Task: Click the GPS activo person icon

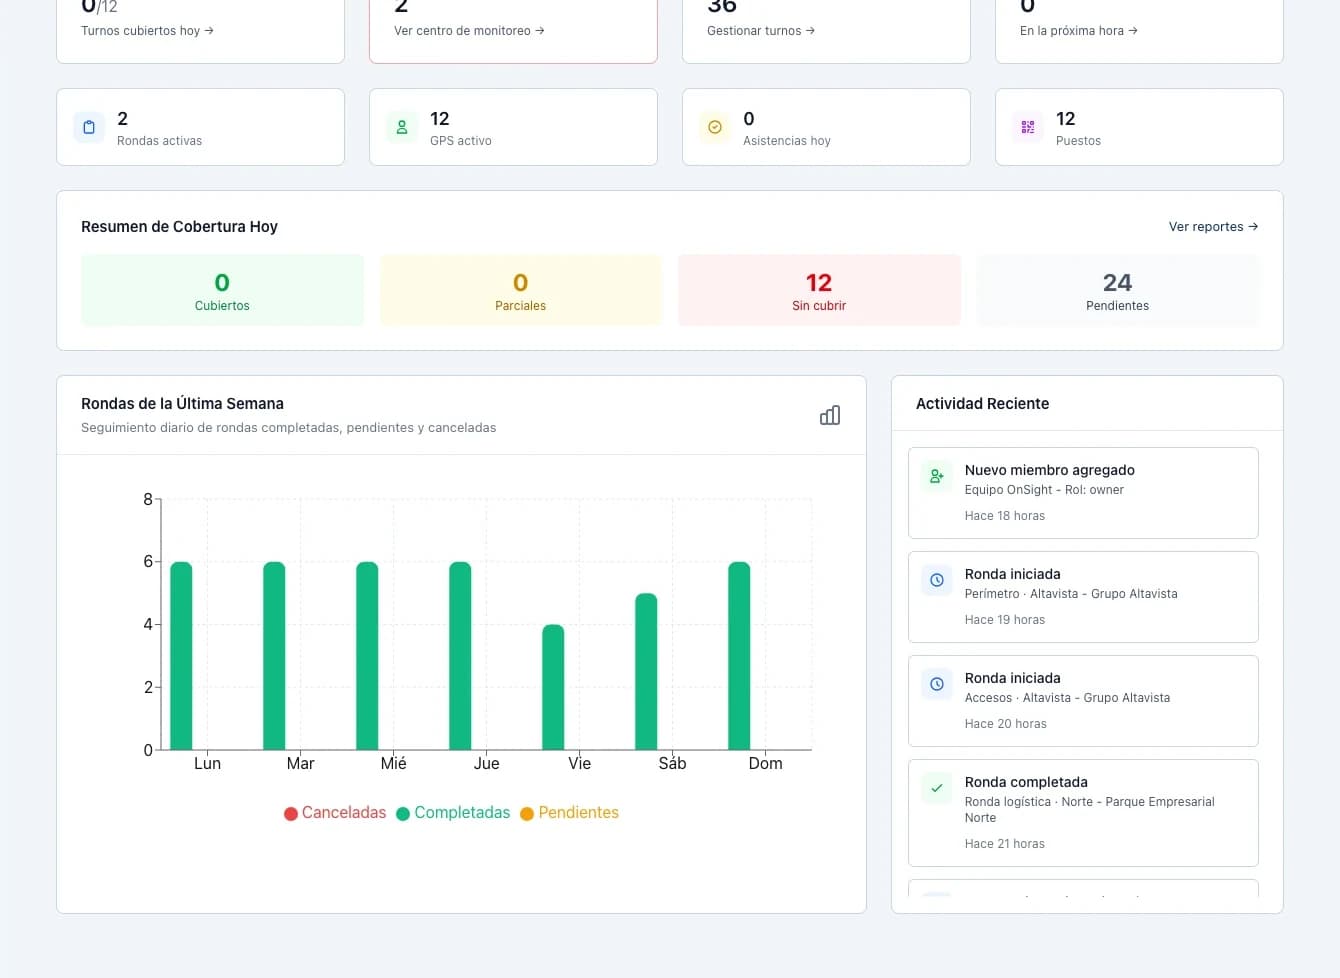Action: click(402, 127)
